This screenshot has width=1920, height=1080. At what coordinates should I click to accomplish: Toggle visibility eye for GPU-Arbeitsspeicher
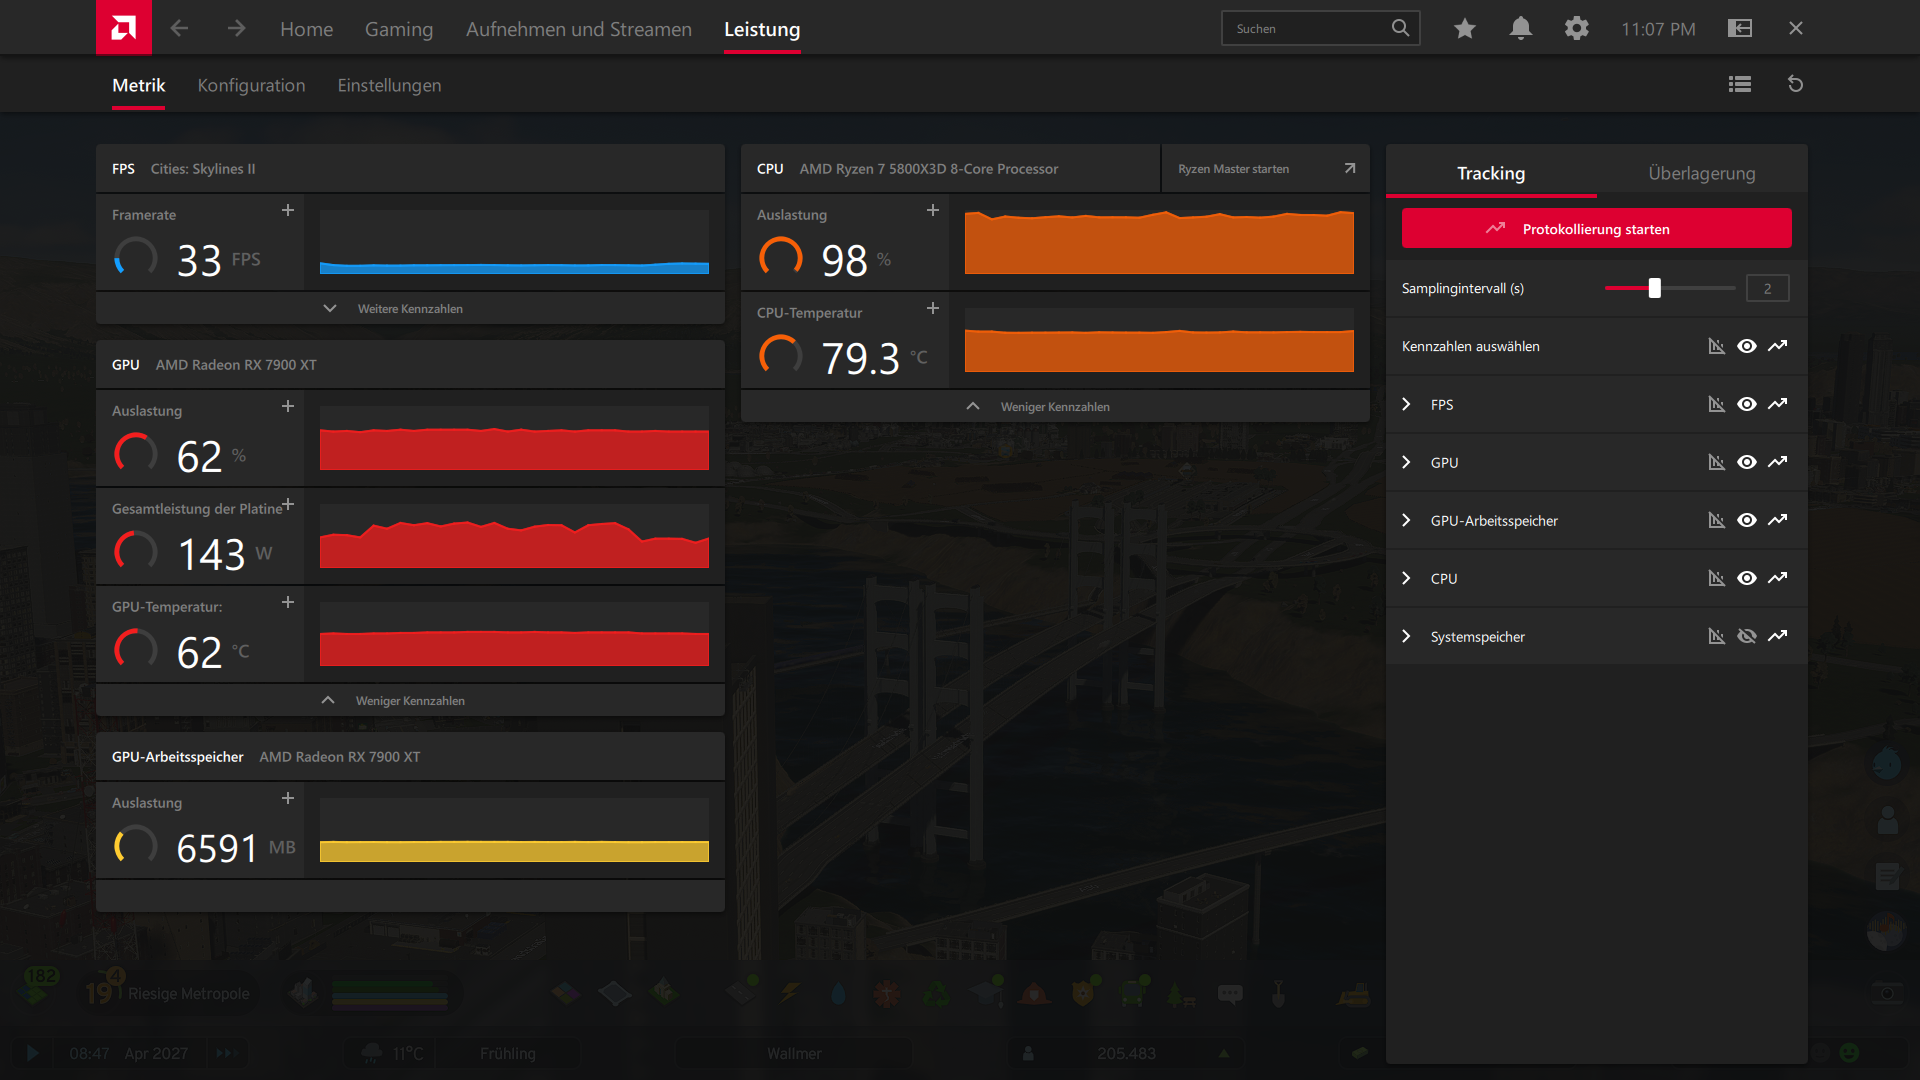tap(1747, 520)
